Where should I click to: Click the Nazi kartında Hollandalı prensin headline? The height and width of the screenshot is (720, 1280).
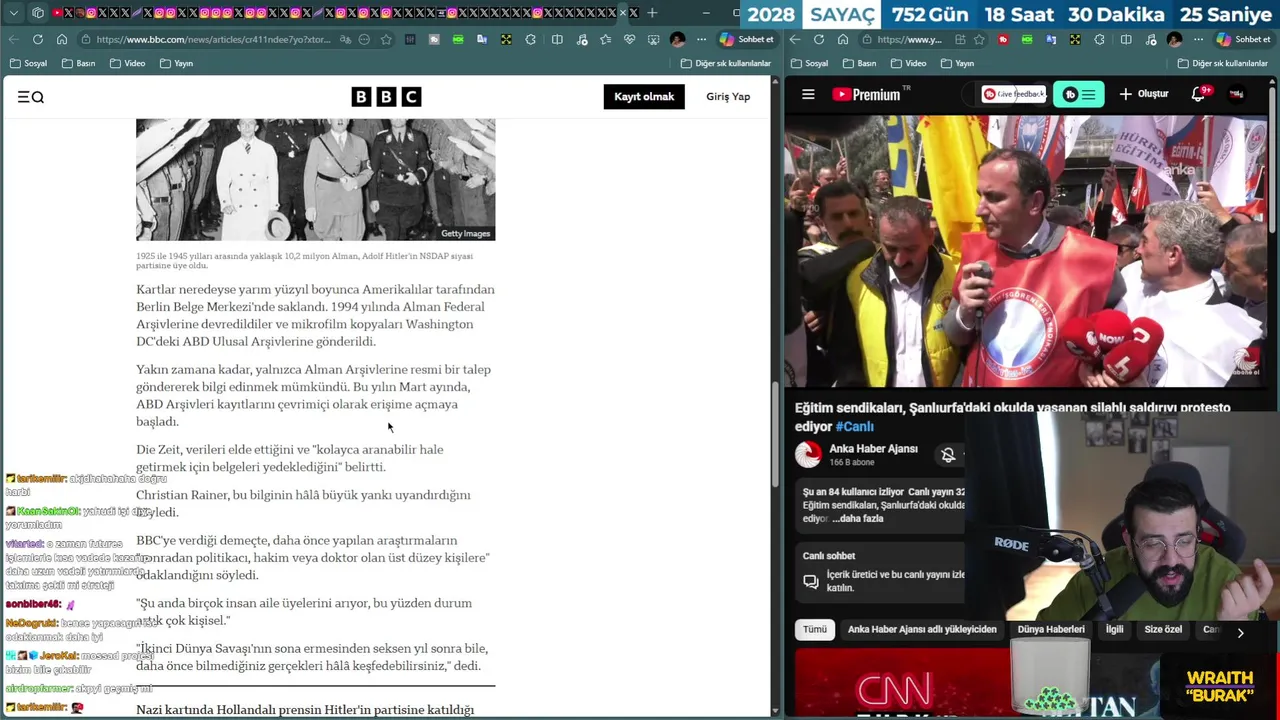coord(305,709)
